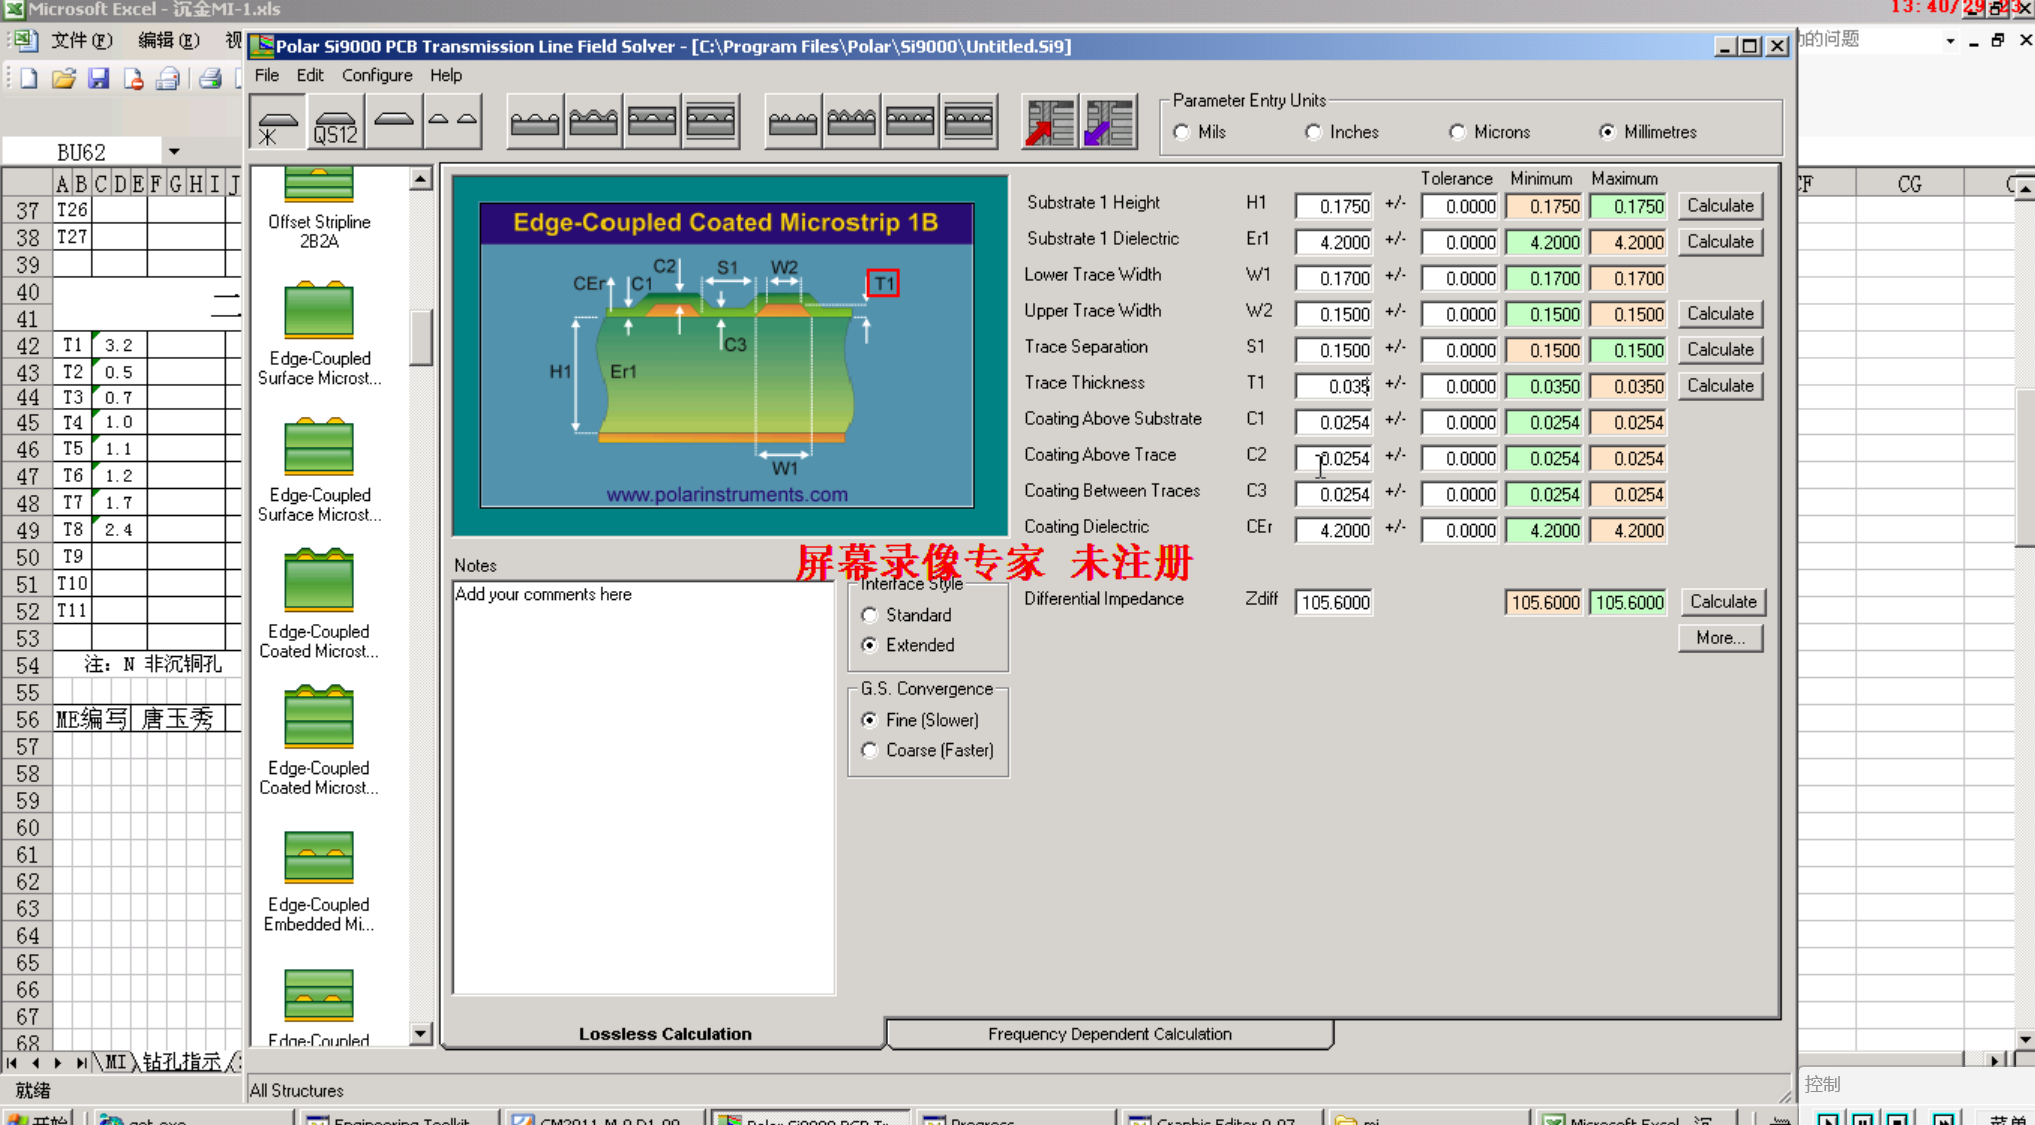Open Excel Name Box dropdown arrow
This screenshot has width=2035, height=1125.
click(x=174, y=152)
